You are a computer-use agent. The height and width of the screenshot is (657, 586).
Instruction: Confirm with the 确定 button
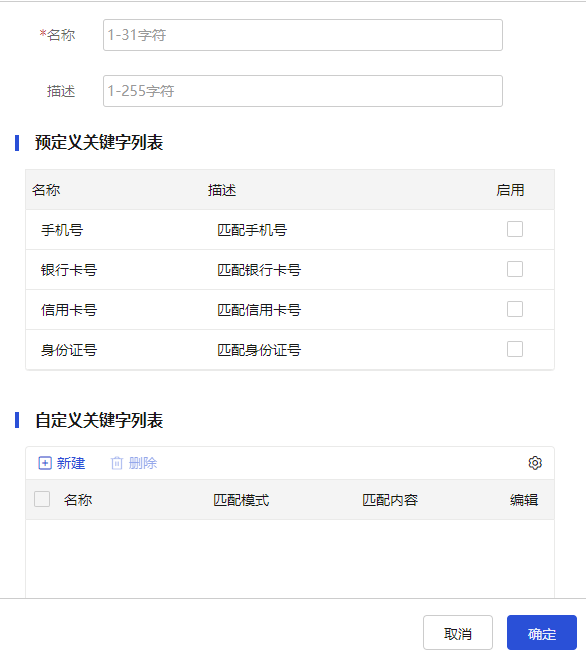click(542, 633)
